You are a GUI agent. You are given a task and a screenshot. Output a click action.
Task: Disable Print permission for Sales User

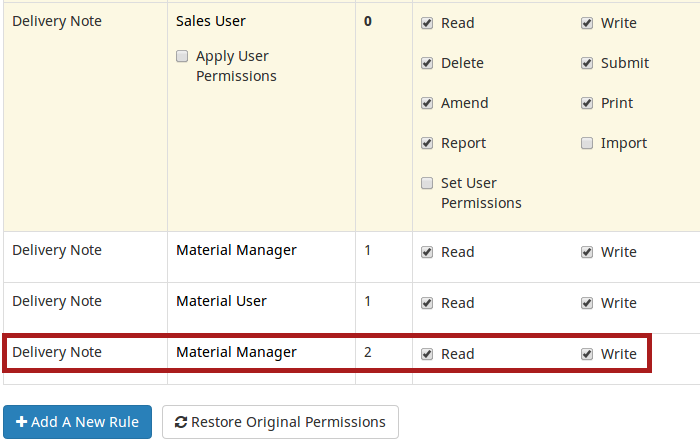[x=587, y=103]
